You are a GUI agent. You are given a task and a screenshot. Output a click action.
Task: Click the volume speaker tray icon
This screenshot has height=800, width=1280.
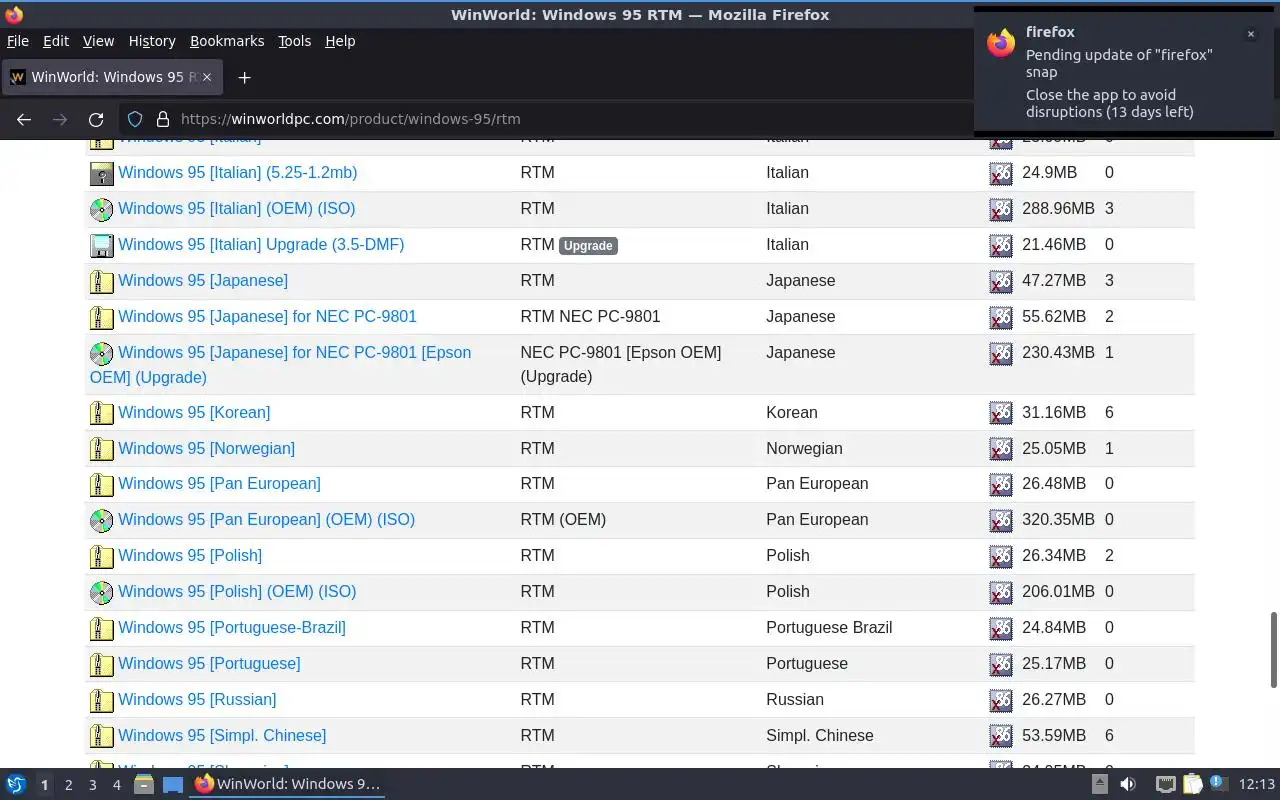[x=1128, y=784]
